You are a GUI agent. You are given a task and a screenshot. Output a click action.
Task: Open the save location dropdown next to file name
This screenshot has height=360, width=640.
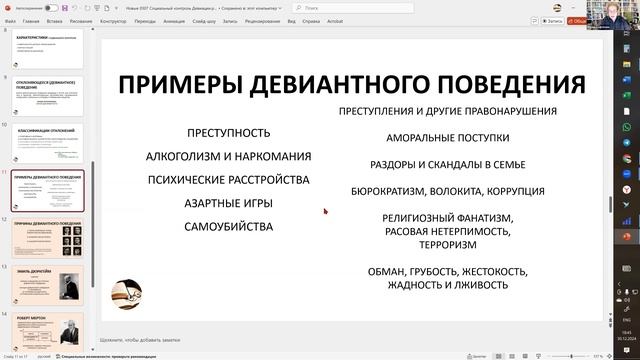point(280,8)
